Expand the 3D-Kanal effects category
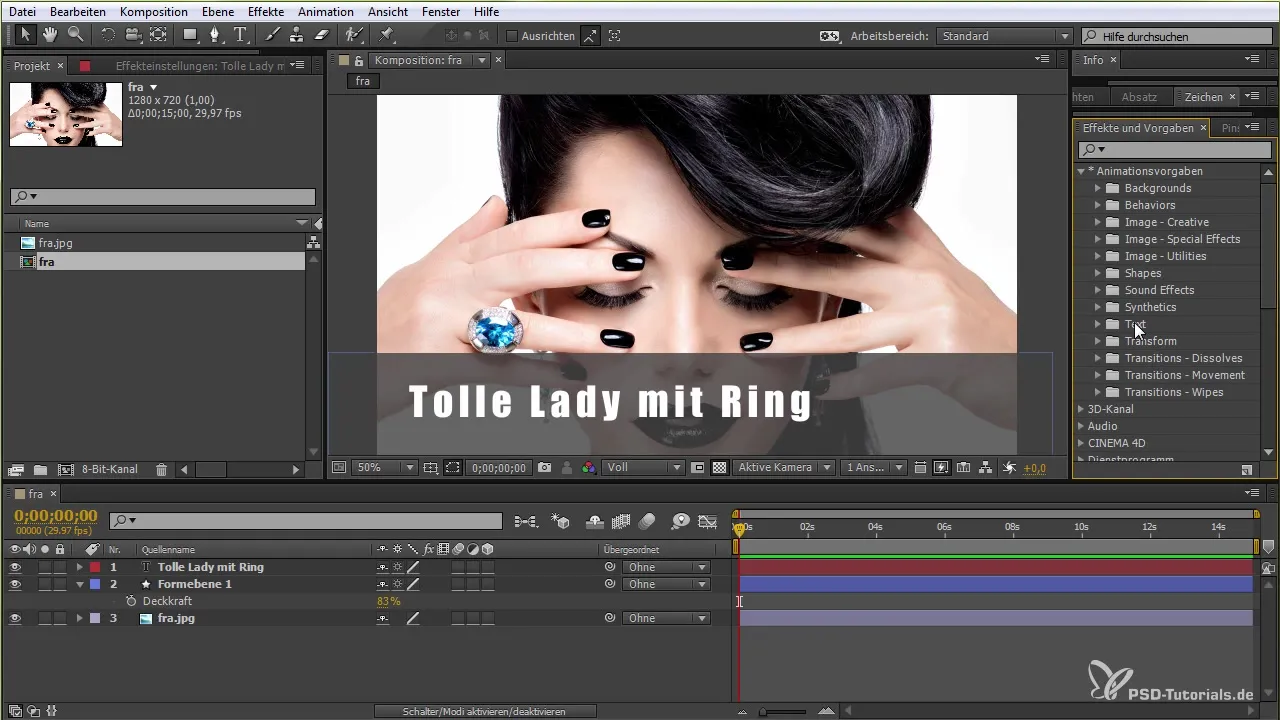 1081,409
